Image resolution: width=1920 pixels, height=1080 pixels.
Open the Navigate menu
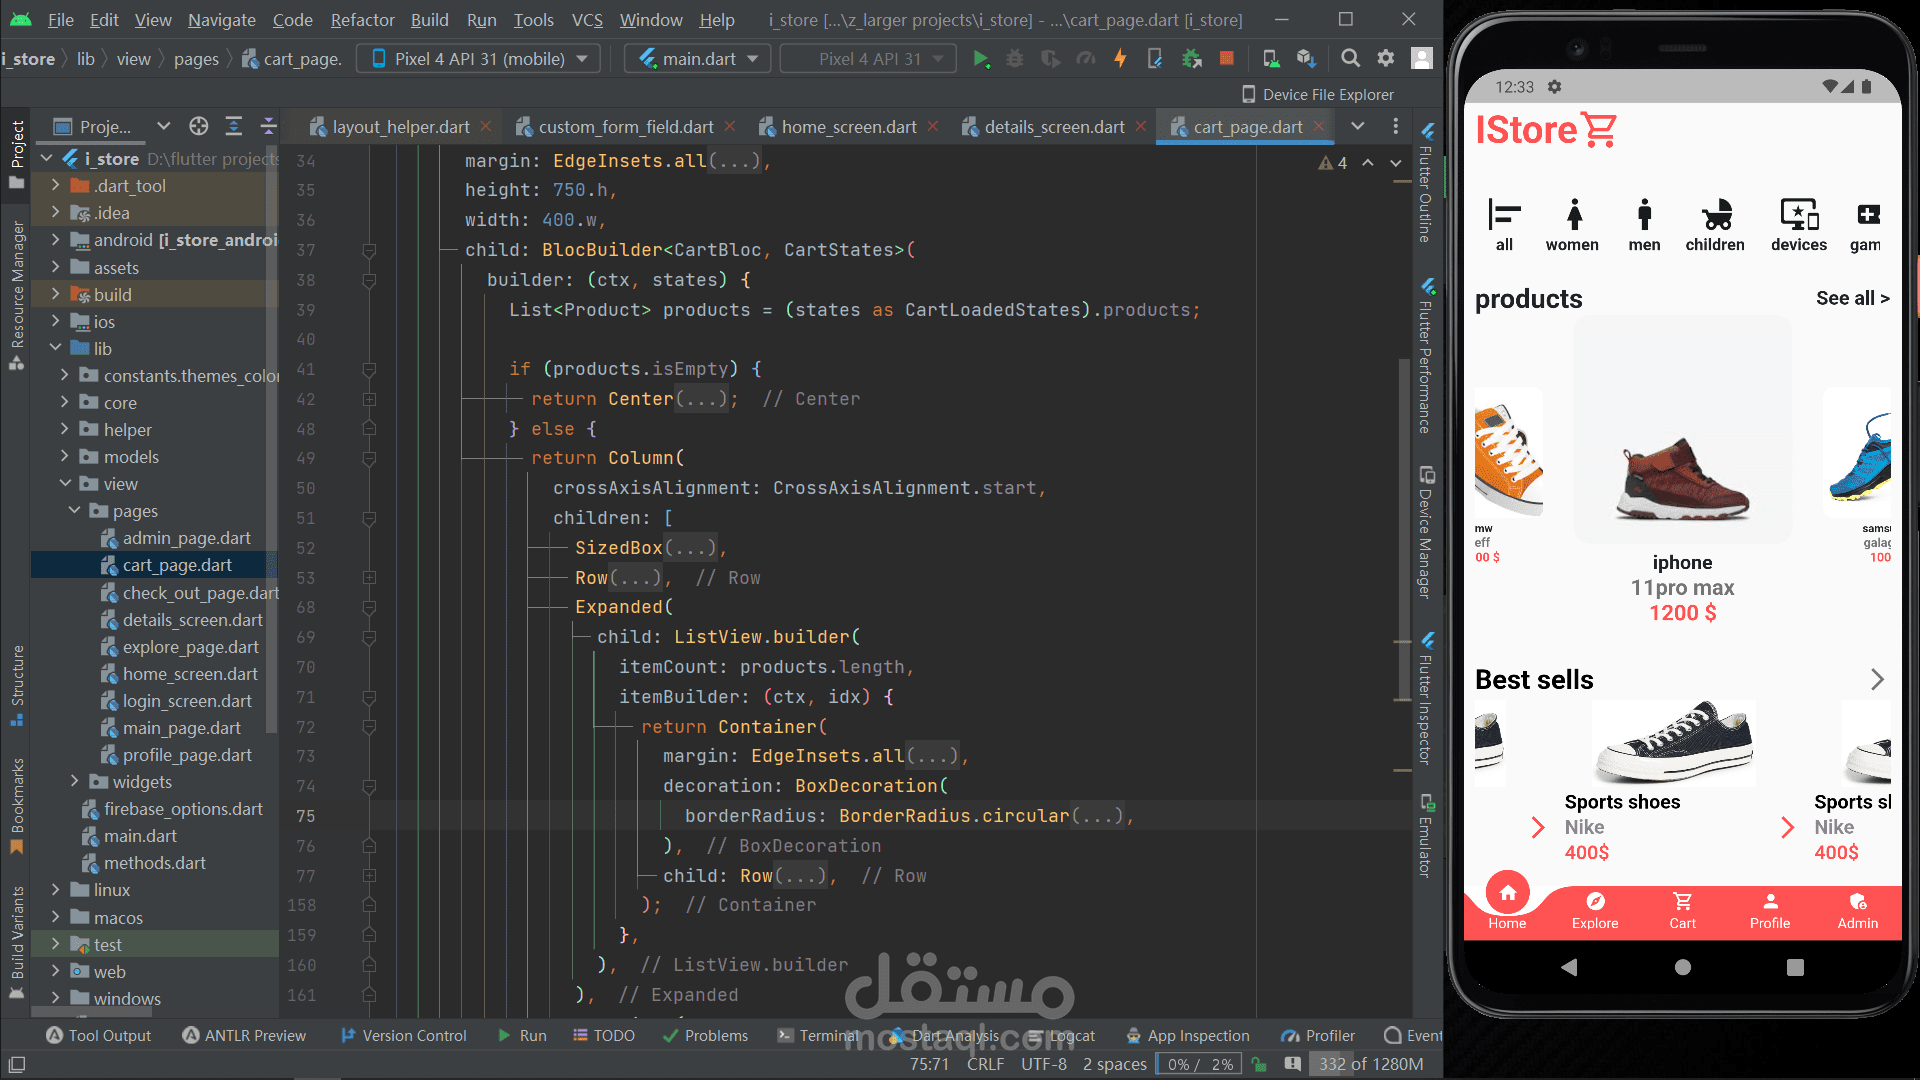(221, 19)
